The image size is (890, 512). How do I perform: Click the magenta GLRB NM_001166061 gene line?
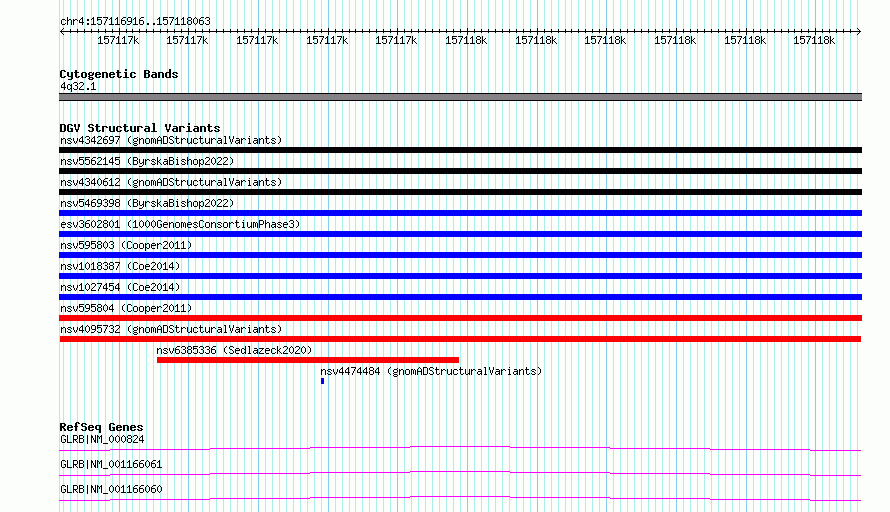click(x=460, y=473)
